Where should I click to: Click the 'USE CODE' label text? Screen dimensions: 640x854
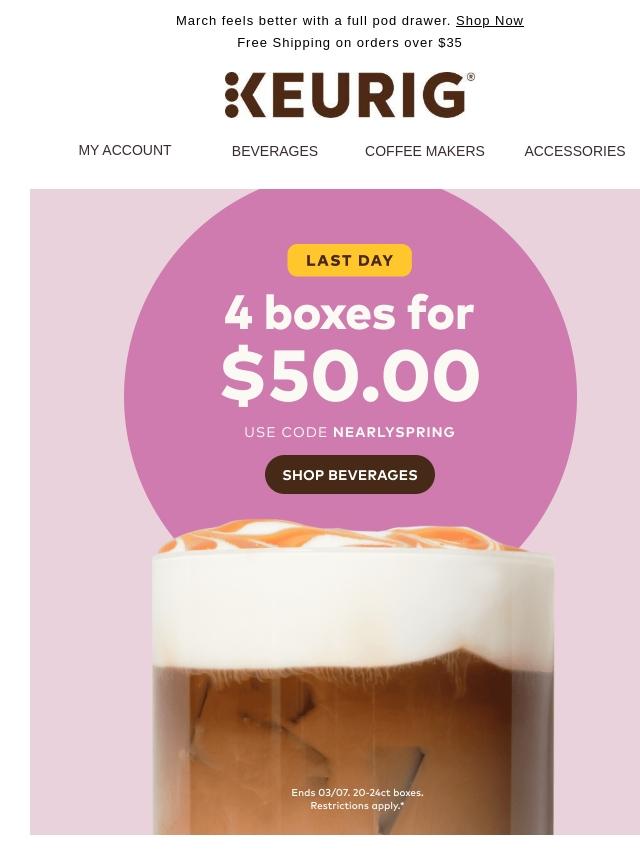click(286, 432)
